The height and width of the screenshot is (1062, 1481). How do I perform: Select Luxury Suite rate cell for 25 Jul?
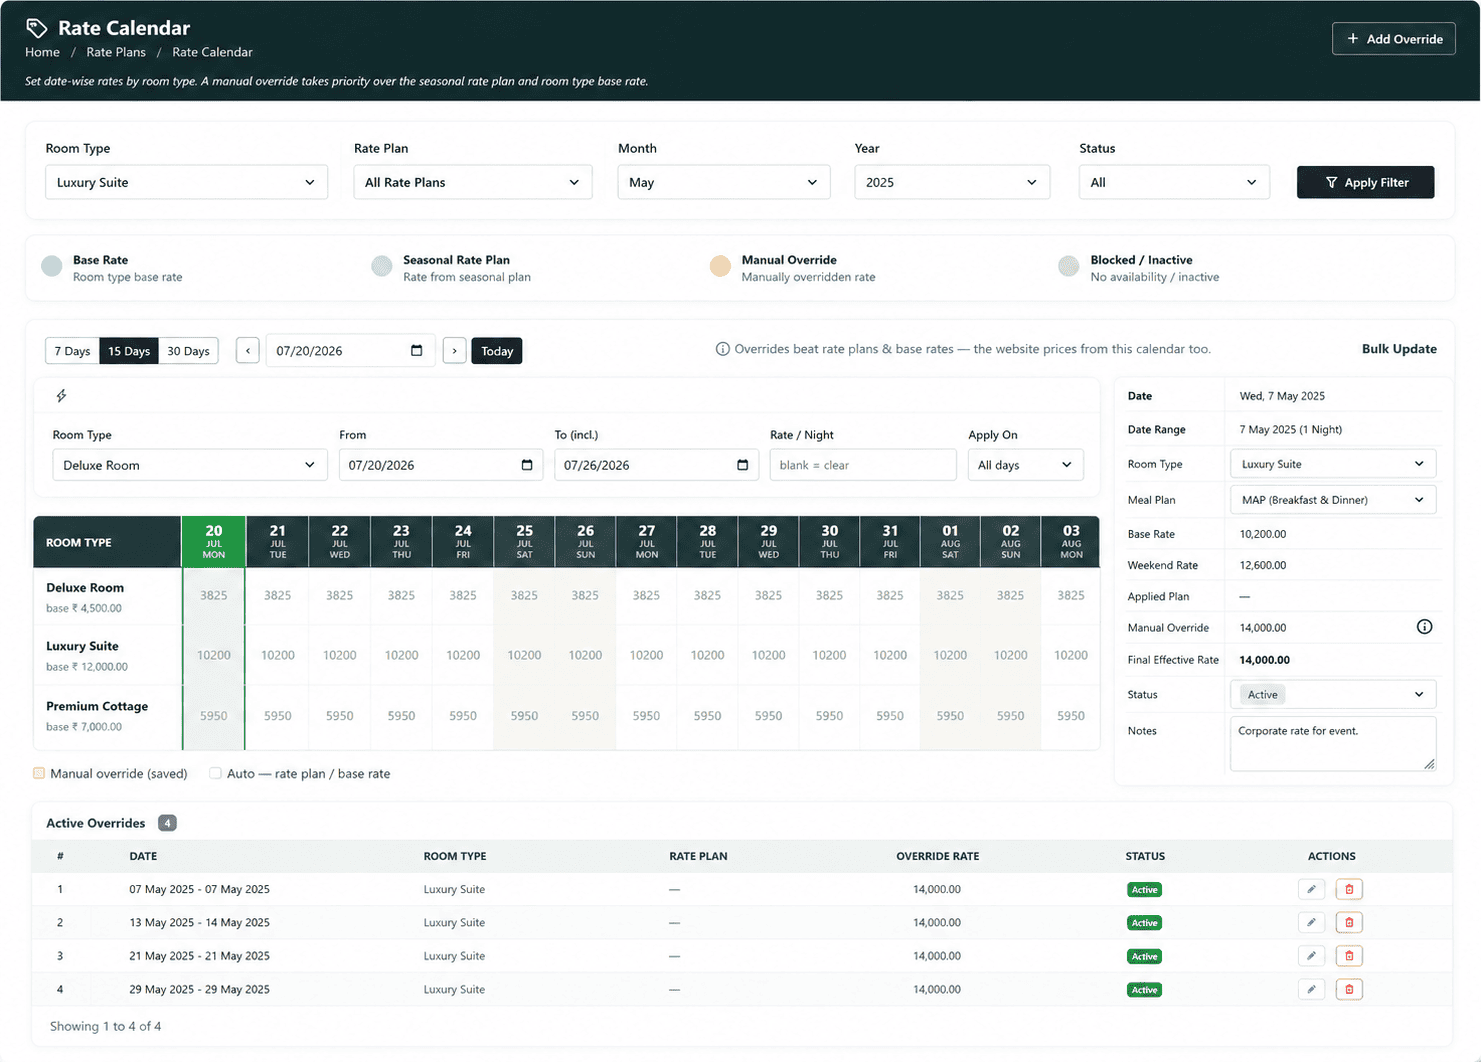pyautogui.click(x=524, y=655)
